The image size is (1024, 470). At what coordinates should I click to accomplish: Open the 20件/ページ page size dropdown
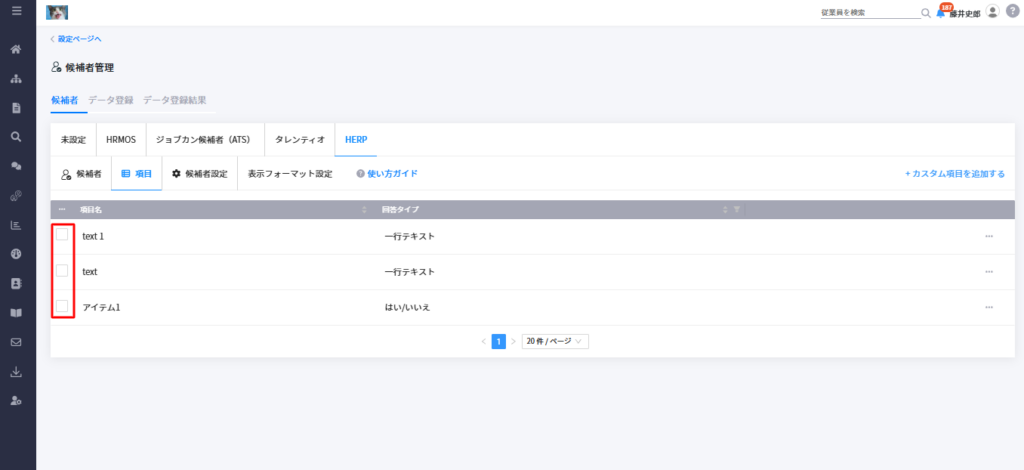pos(555,341)
